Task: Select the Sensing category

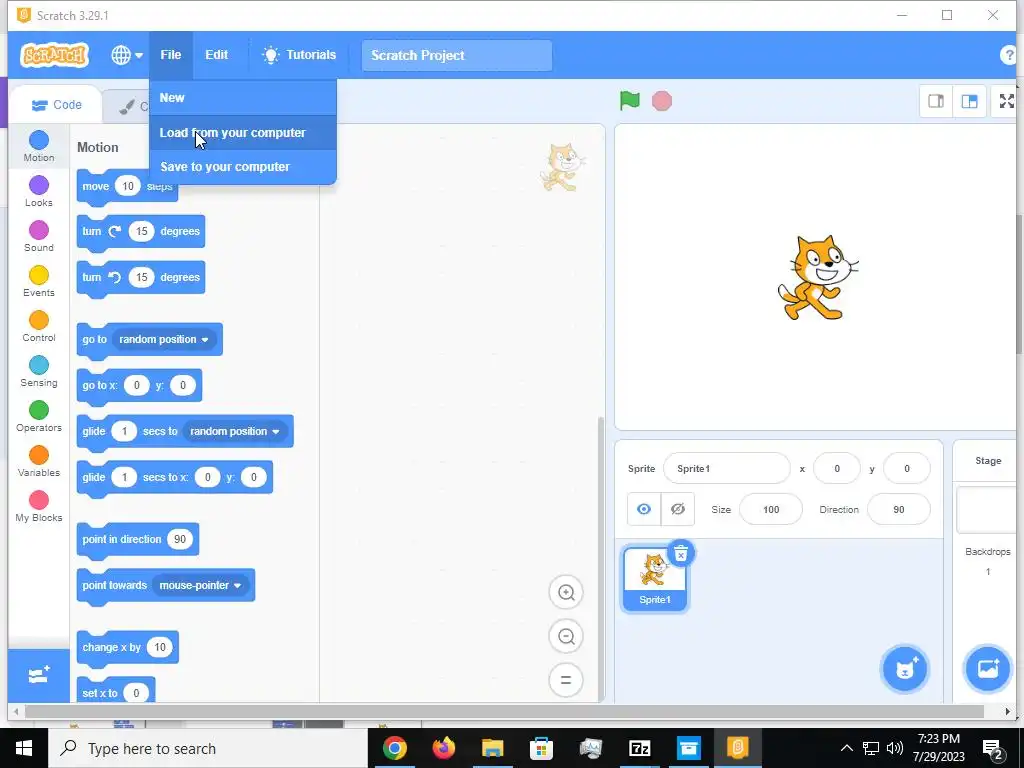Action: pos(39,372)
